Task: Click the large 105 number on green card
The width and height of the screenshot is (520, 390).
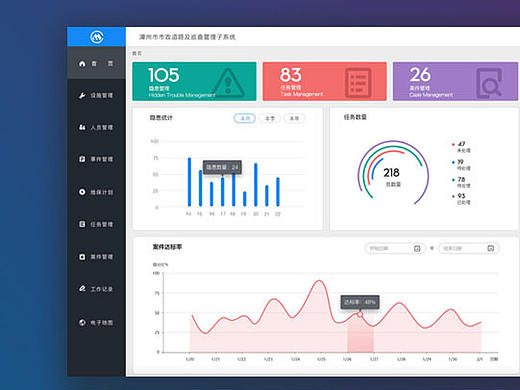Action: click(x=164, y=75)
